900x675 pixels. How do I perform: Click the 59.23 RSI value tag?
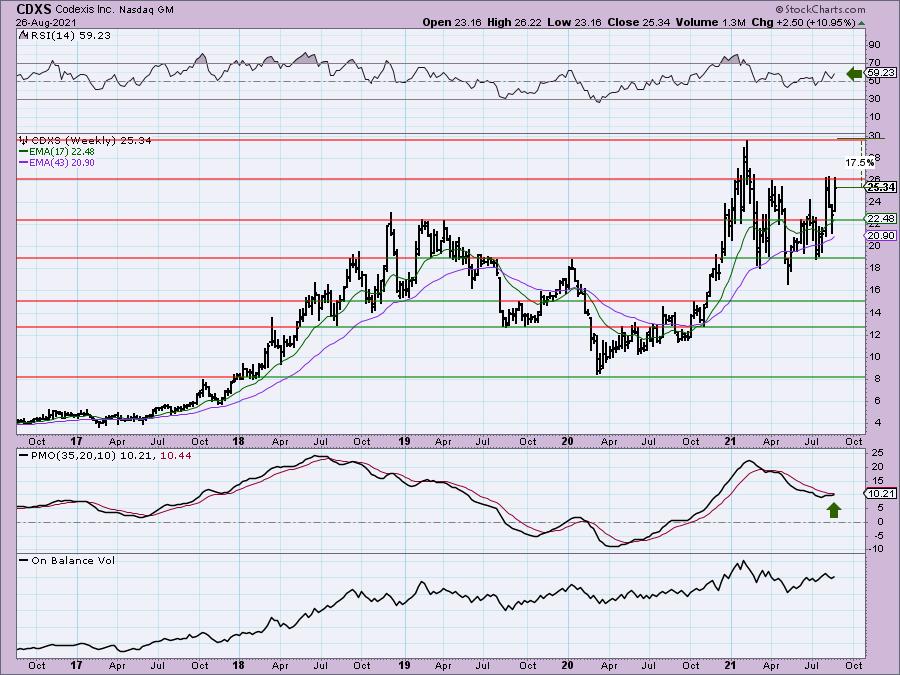click(880, 73)
